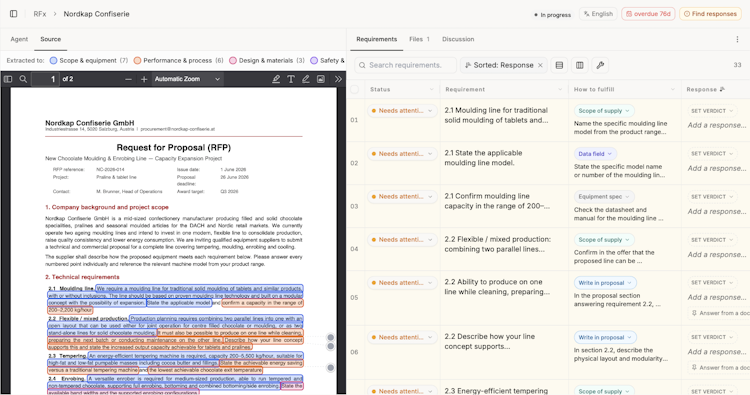Image resolution: width=750 pixels, height=395 pixels.
Task: Switch to the Files tab
Action: tap(419, 39)
